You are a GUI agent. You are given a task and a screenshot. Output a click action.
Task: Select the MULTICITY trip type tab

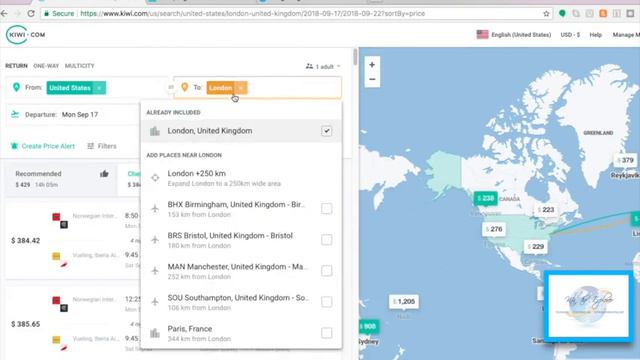(80, 66)
